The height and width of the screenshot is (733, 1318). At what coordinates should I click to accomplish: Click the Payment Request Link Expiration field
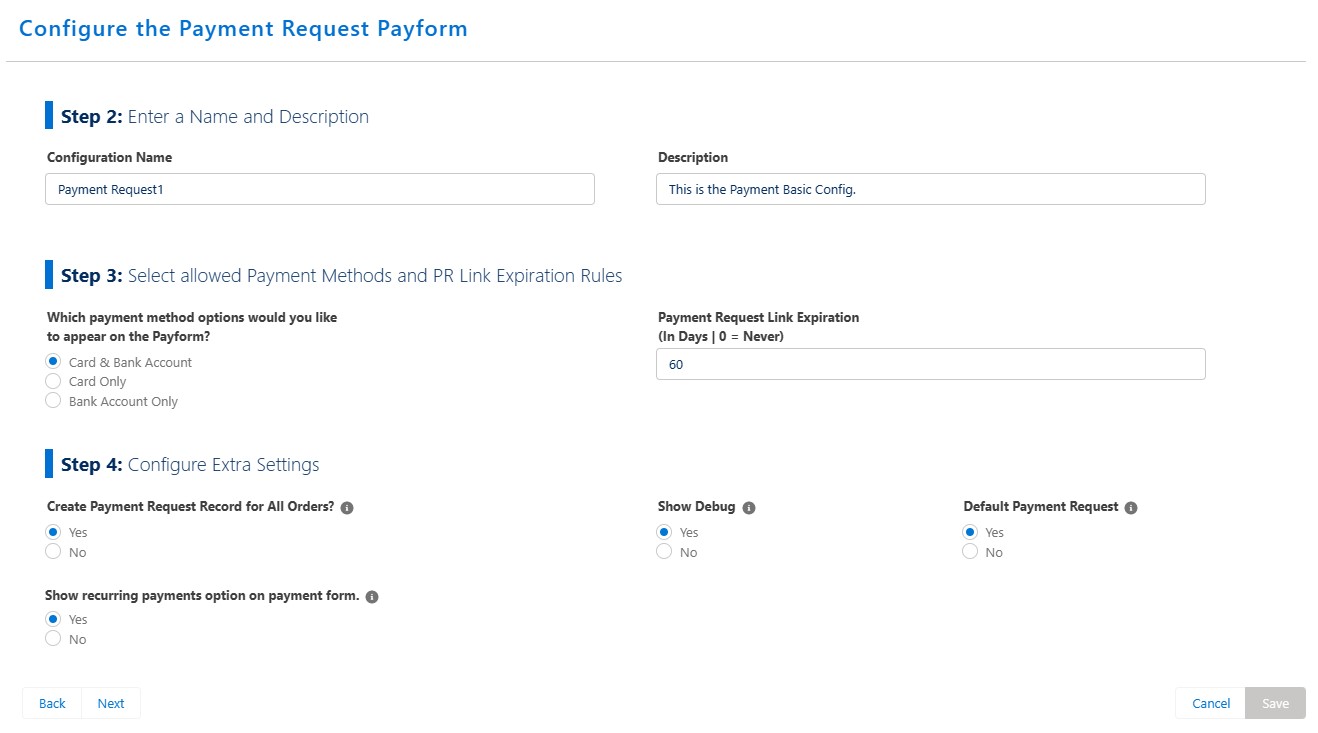pyautogui.click(x=930, y=365)
